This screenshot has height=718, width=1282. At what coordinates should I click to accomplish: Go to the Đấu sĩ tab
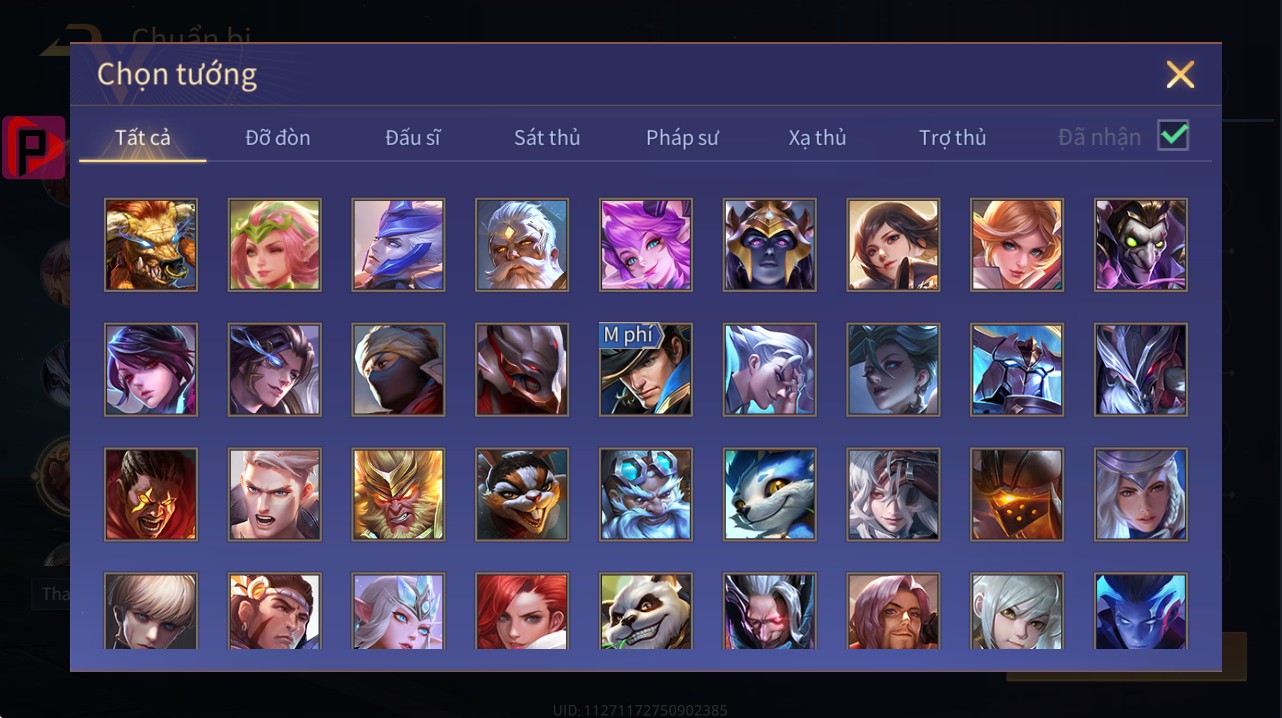pos(413,138)
